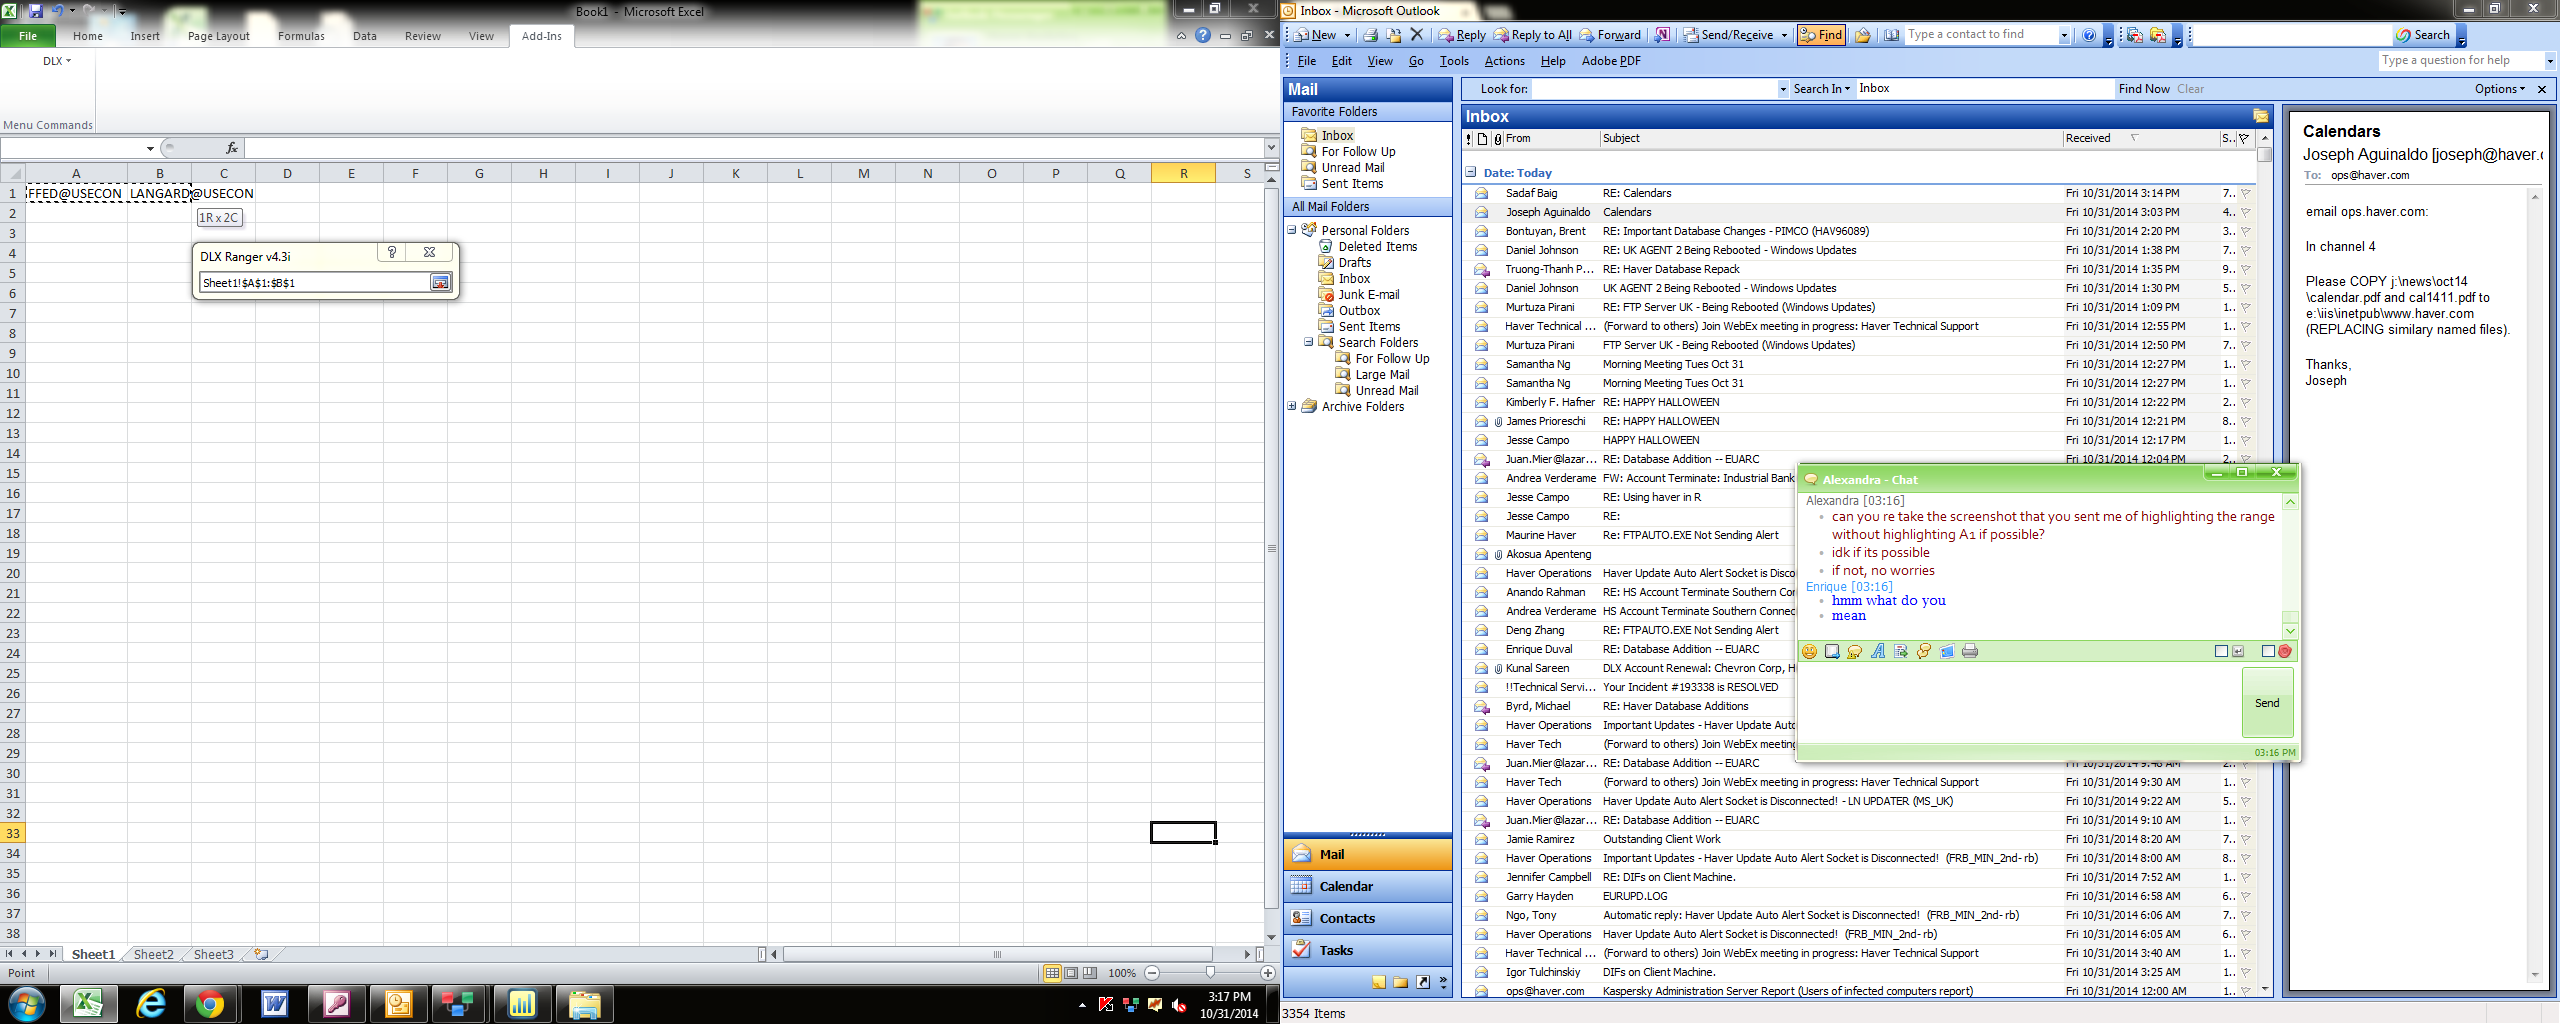2560x1024 pixels.
Task: Open the Look for dropdown arrow
Action: 1782,89
